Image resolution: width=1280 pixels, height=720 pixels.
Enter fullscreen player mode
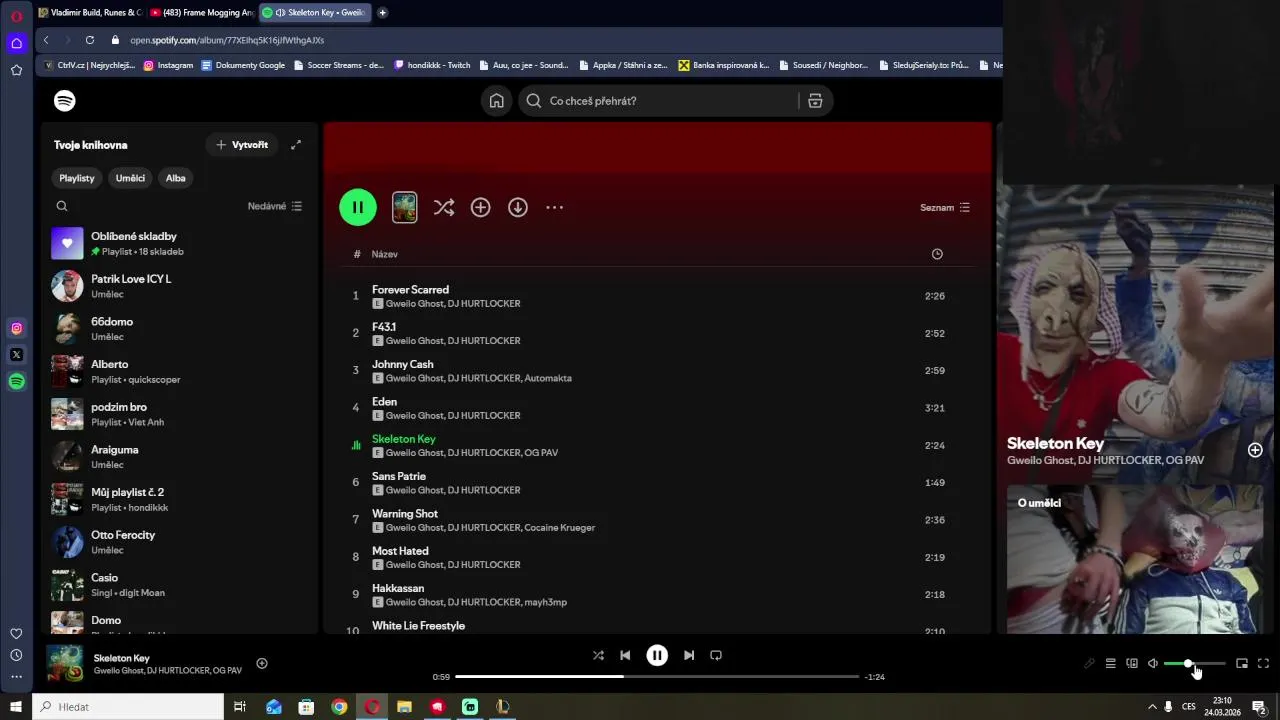(x=1263, y=664)
